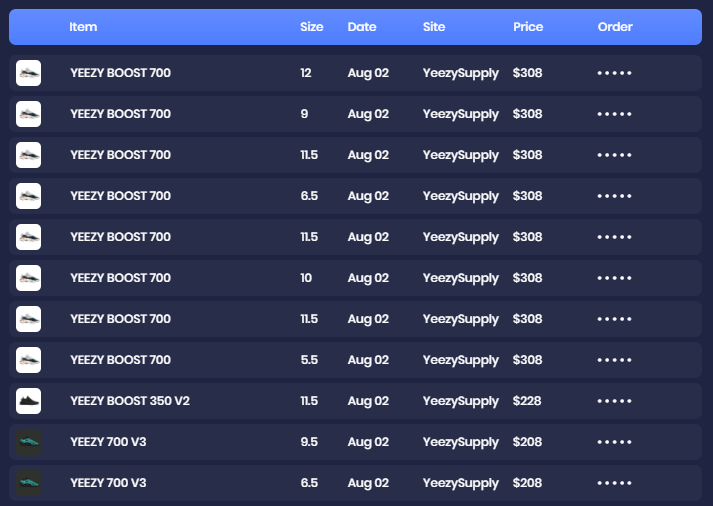Click YeezySupply site in the size 9 row
This screenshot has height=506, width=713.
pos(461,114)
